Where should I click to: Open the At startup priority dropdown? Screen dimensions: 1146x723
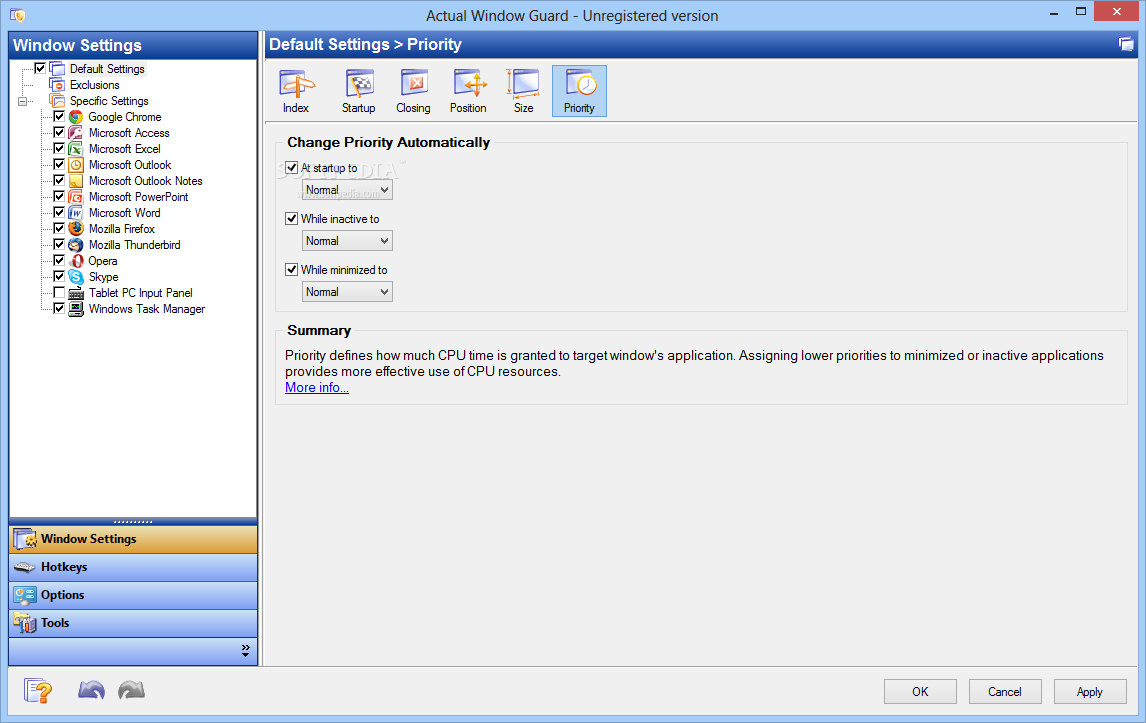point(347,190)
